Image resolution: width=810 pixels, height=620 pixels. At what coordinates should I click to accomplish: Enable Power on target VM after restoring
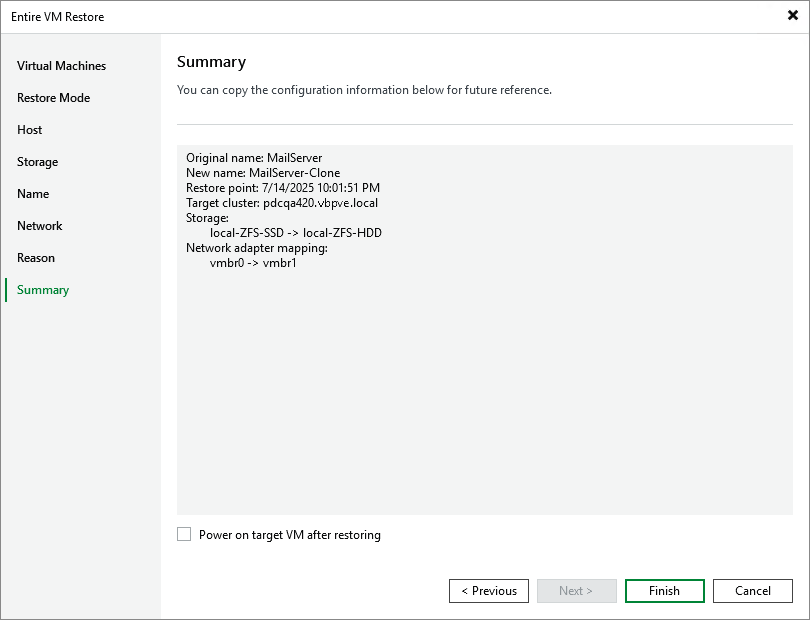point(184,534)
